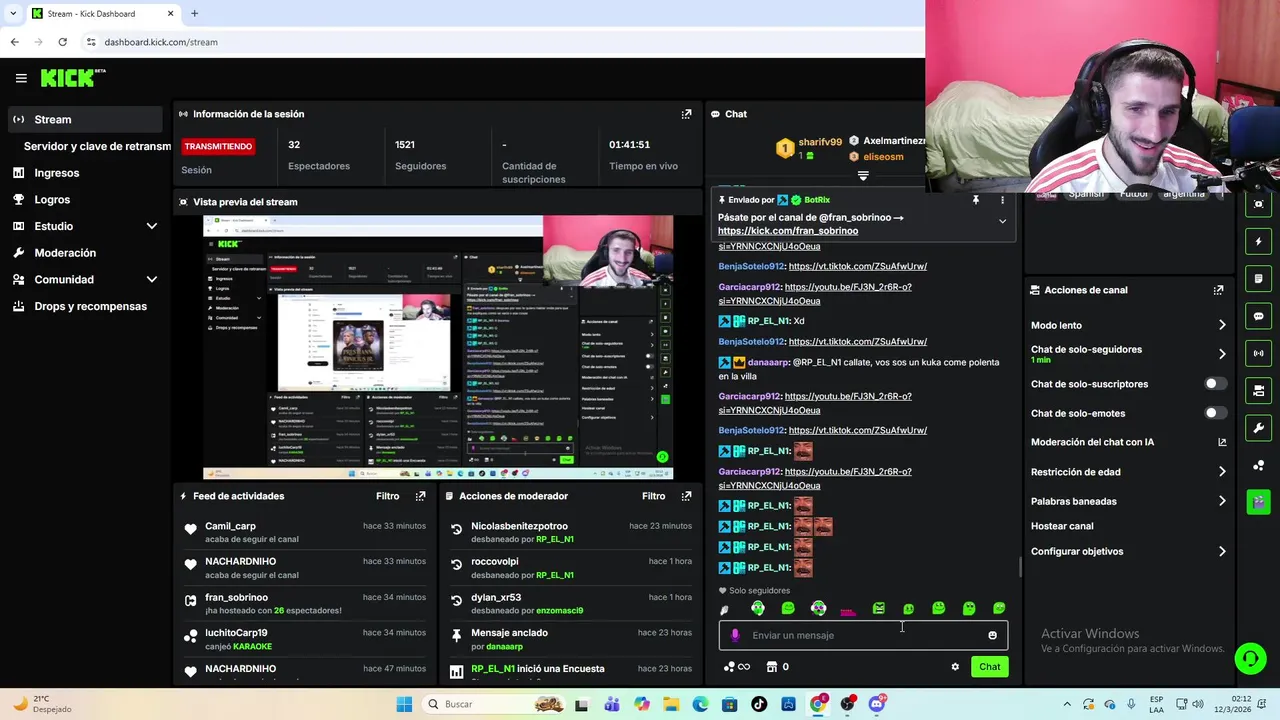Screen dimensions: 1280x720
Task: Click the channel points infinity icon below the message box
Action: coord(737,667)
